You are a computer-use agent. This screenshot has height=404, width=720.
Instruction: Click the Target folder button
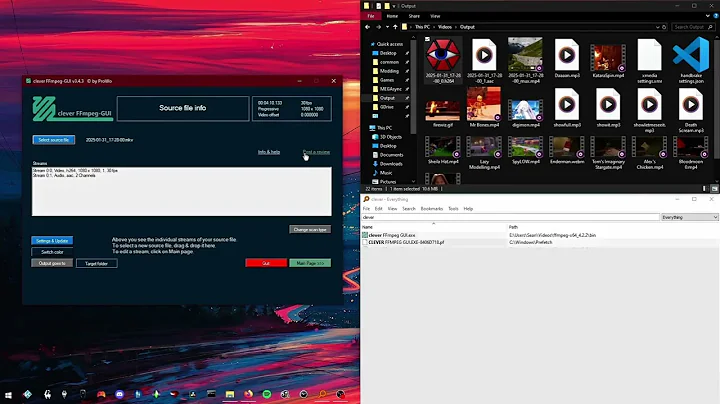[96, 264]
